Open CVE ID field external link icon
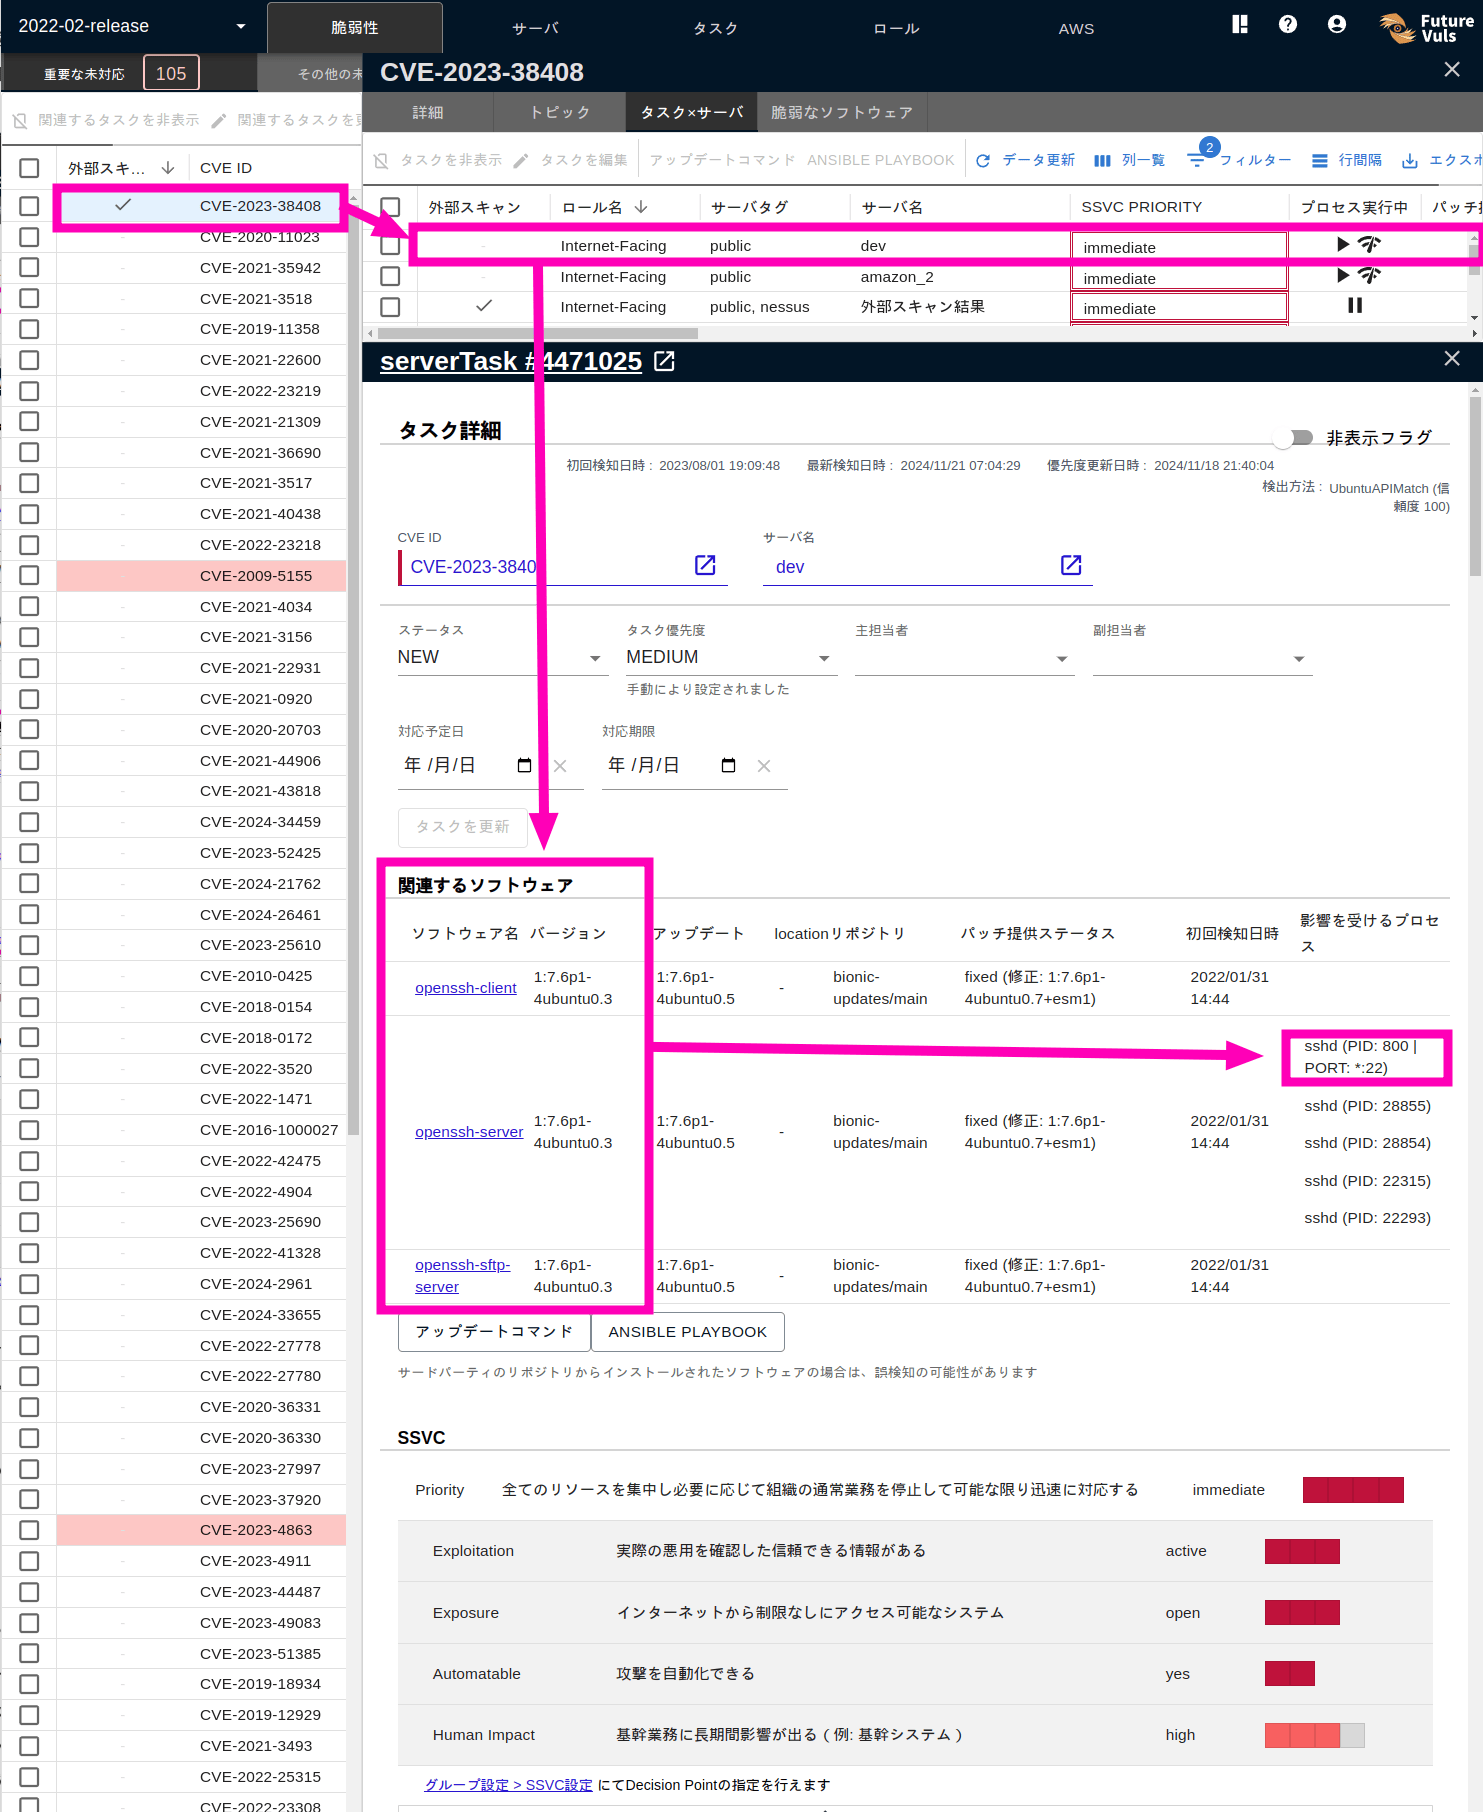The height and width of the screenshot is (1812, 1483). click(x=705, y=565)
